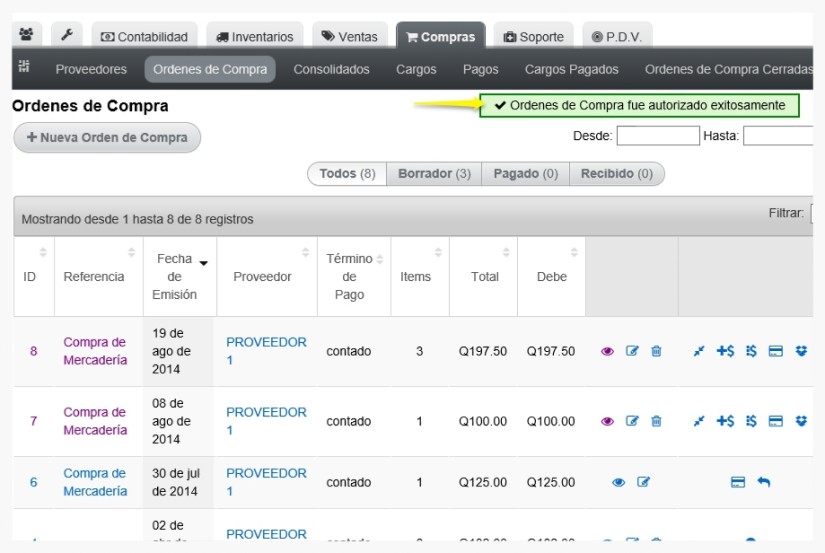Click the receive boxes icon for order 8
Viewport: 825px width, 553px height.
(x=801, y=351)
